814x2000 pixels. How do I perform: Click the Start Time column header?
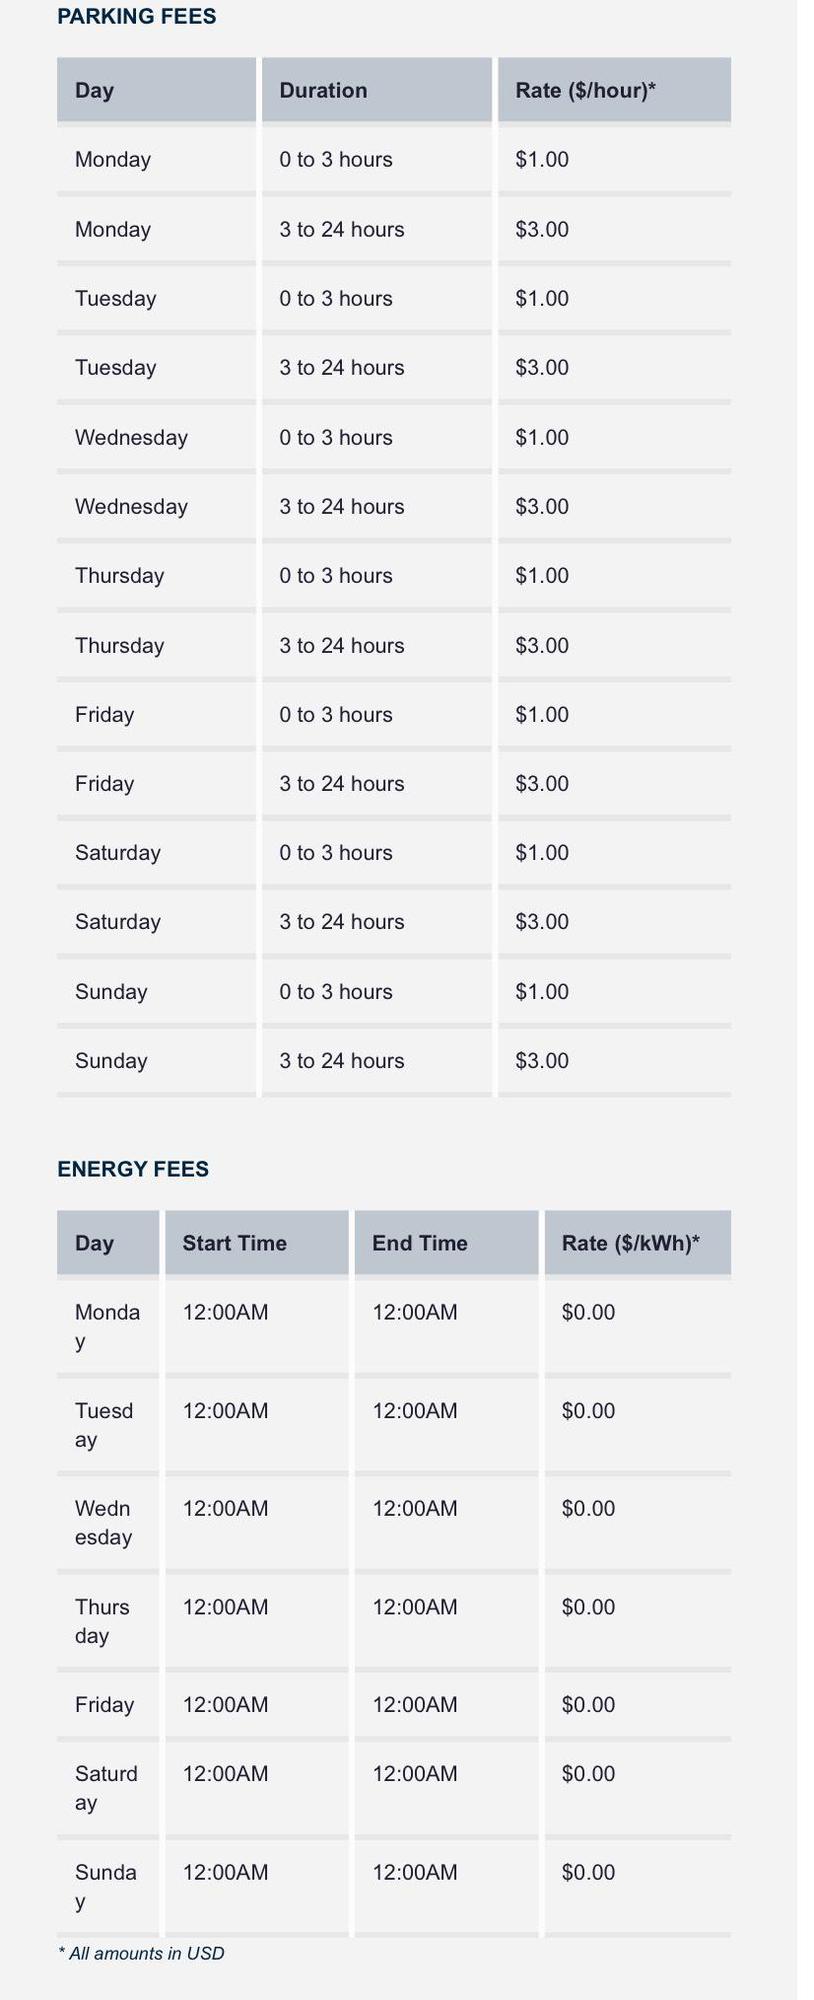(234, 1243)
